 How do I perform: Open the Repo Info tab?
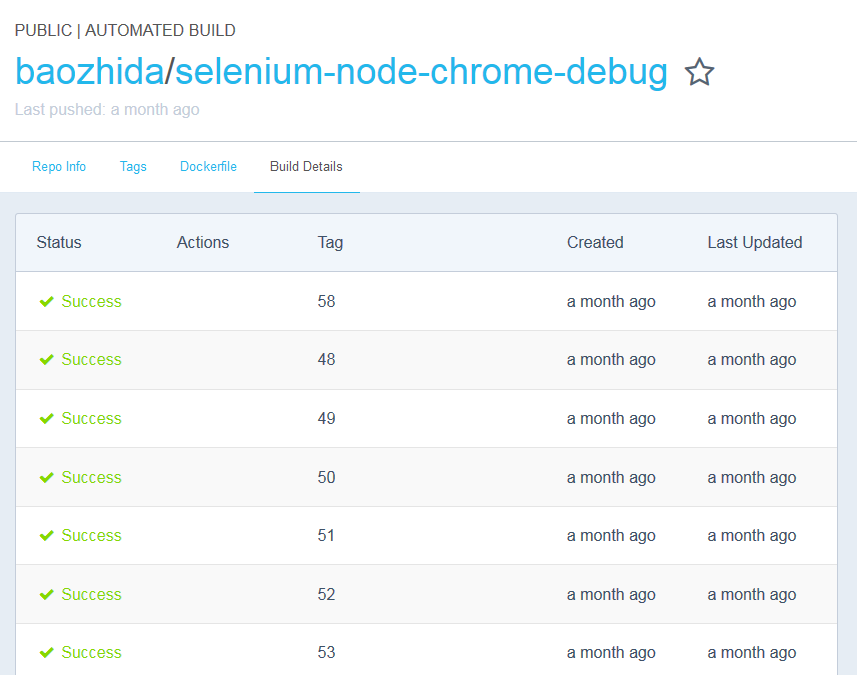pos(59,166)
